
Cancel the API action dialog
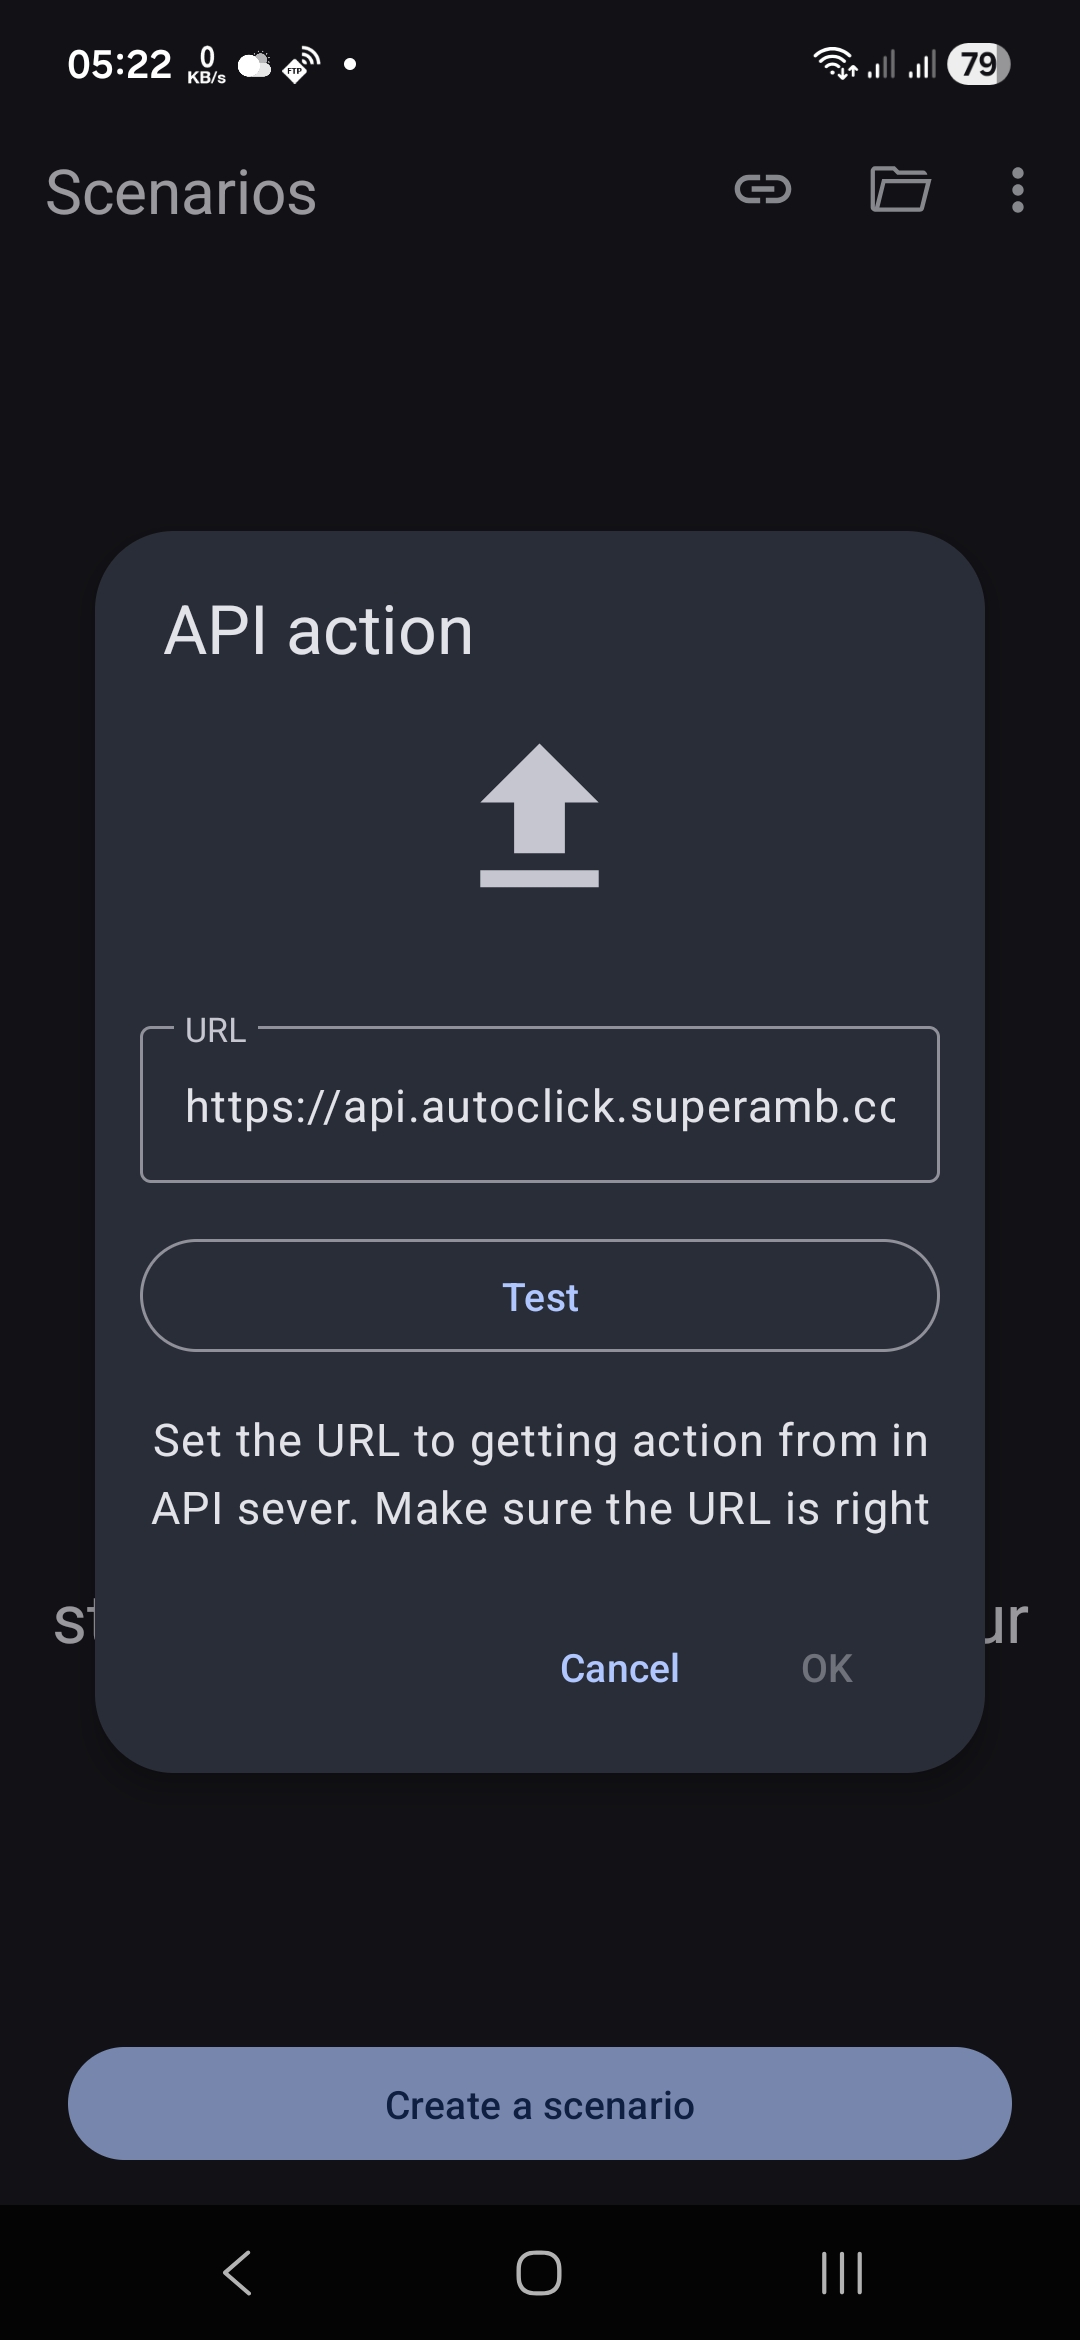click(620, 1668)
